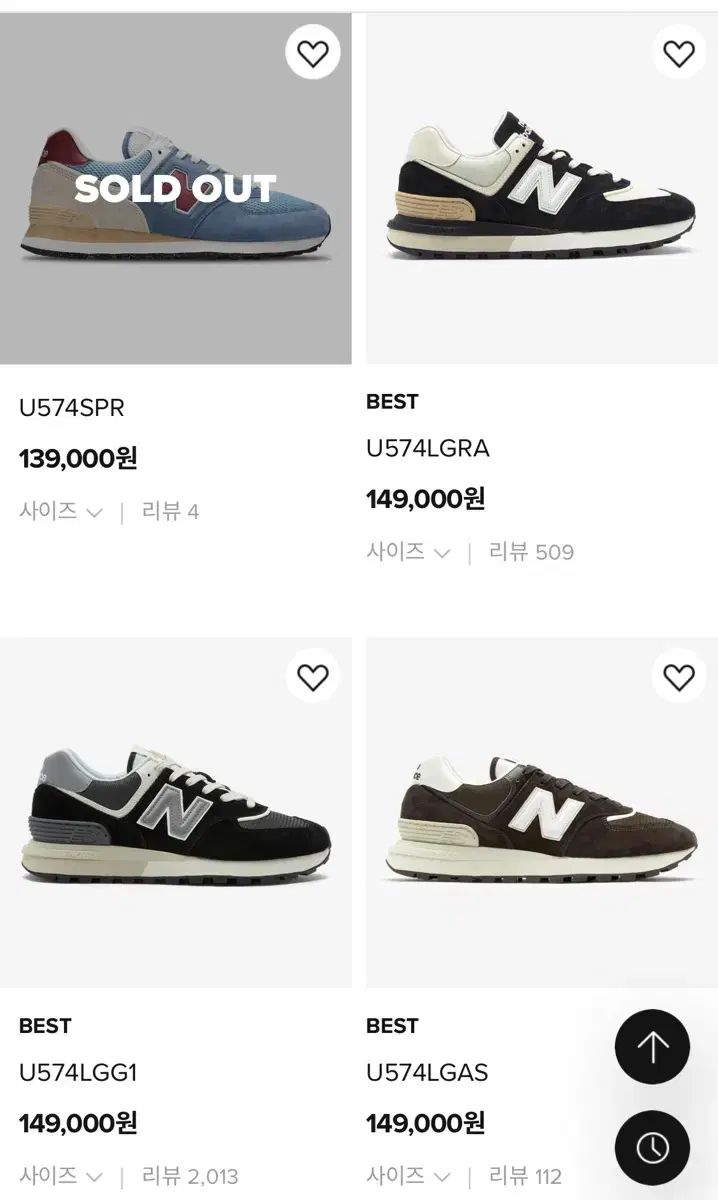718x1200 pixels.
Task: Open recently viewed clock button
Action: [652, 1146]
